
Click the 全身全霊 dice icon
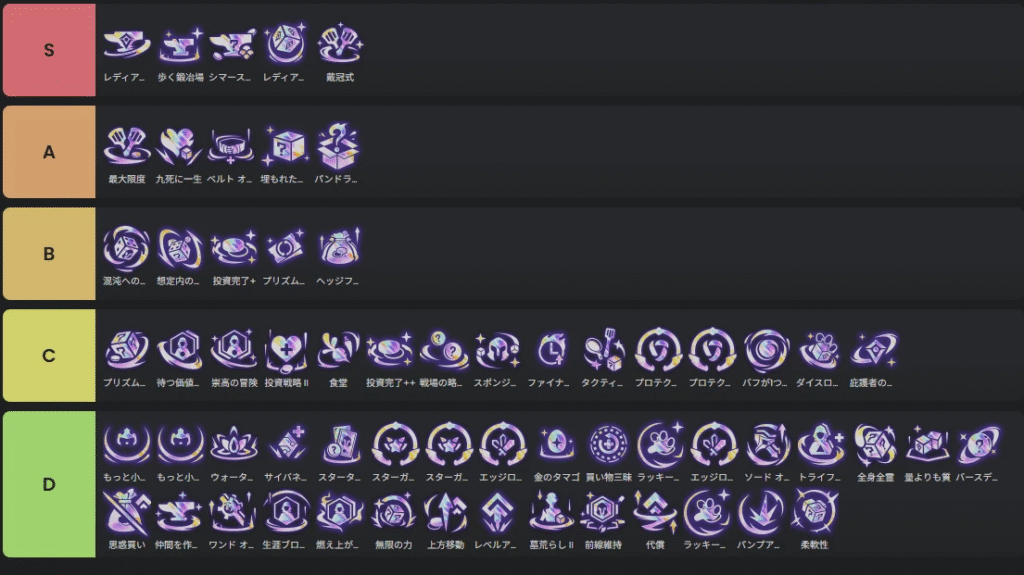tap(875, 444)
